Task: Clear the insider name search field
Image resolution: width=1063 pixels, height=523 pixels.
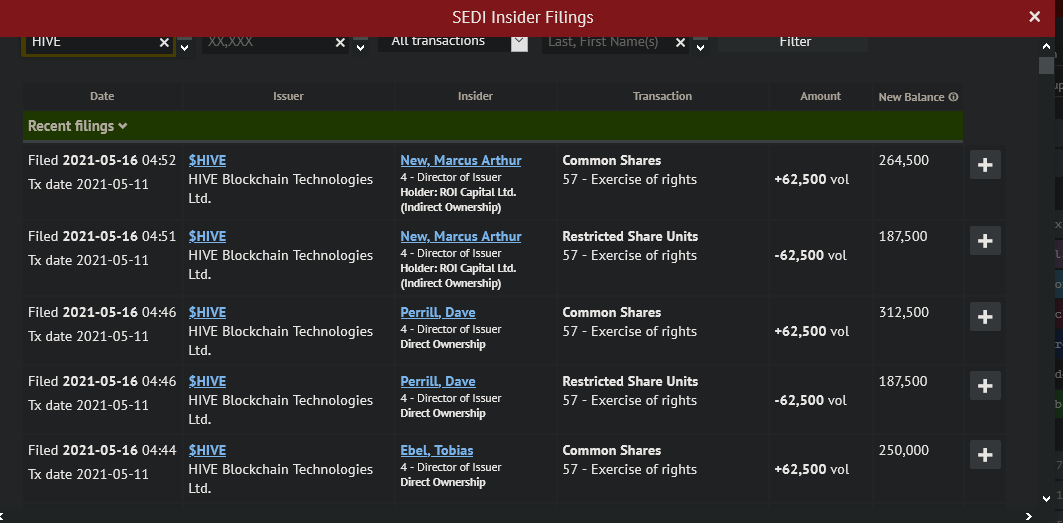Action: [x=680, y=43]
